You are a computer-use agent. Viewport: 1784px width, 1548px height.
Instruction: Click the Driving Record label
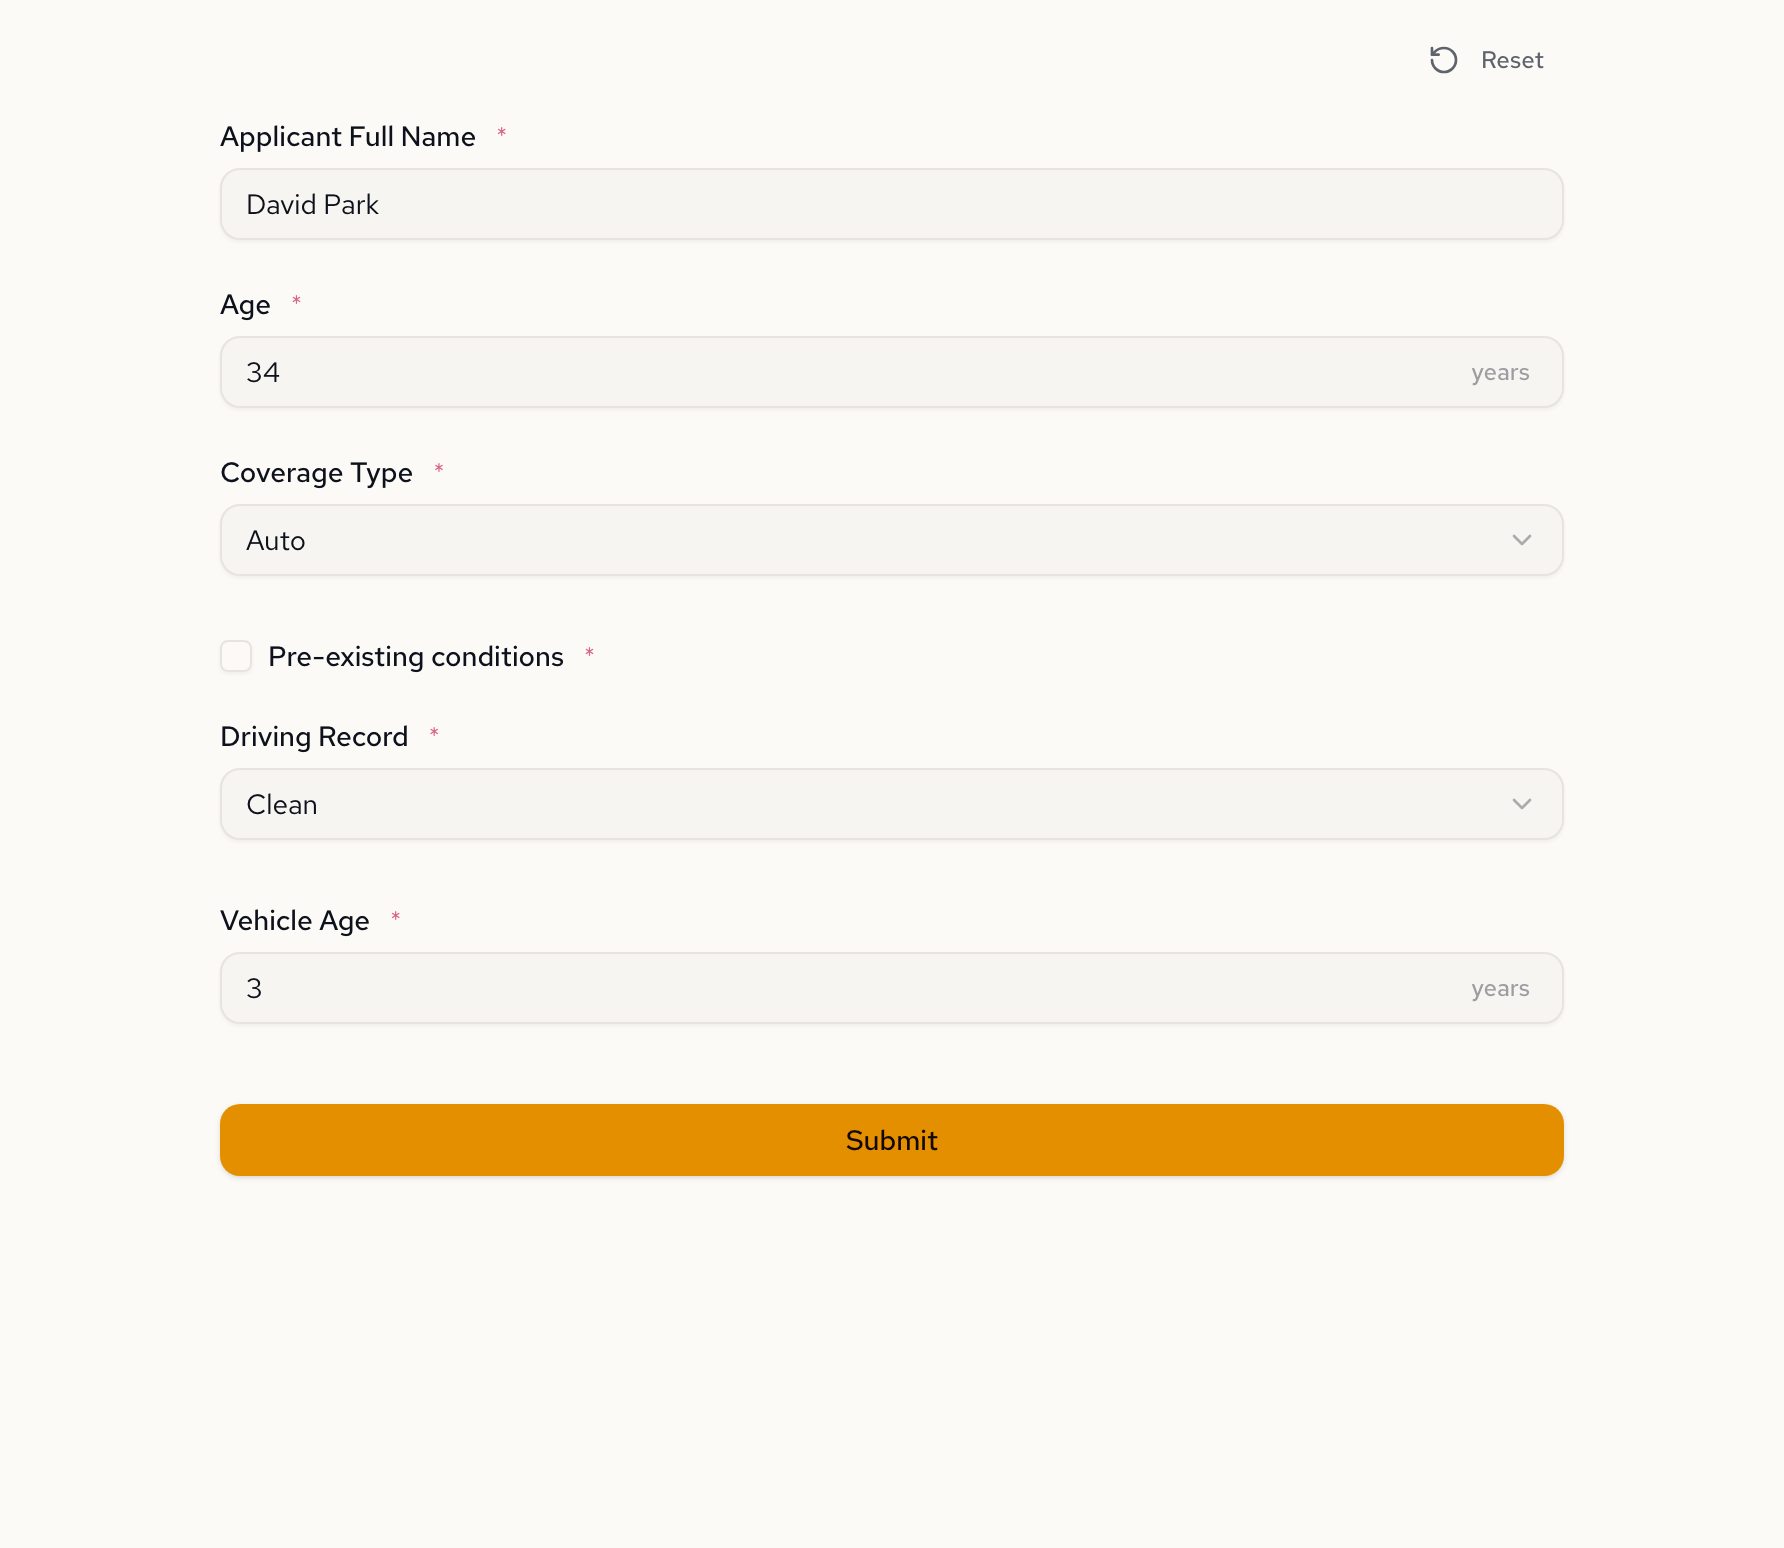[314, 736]
